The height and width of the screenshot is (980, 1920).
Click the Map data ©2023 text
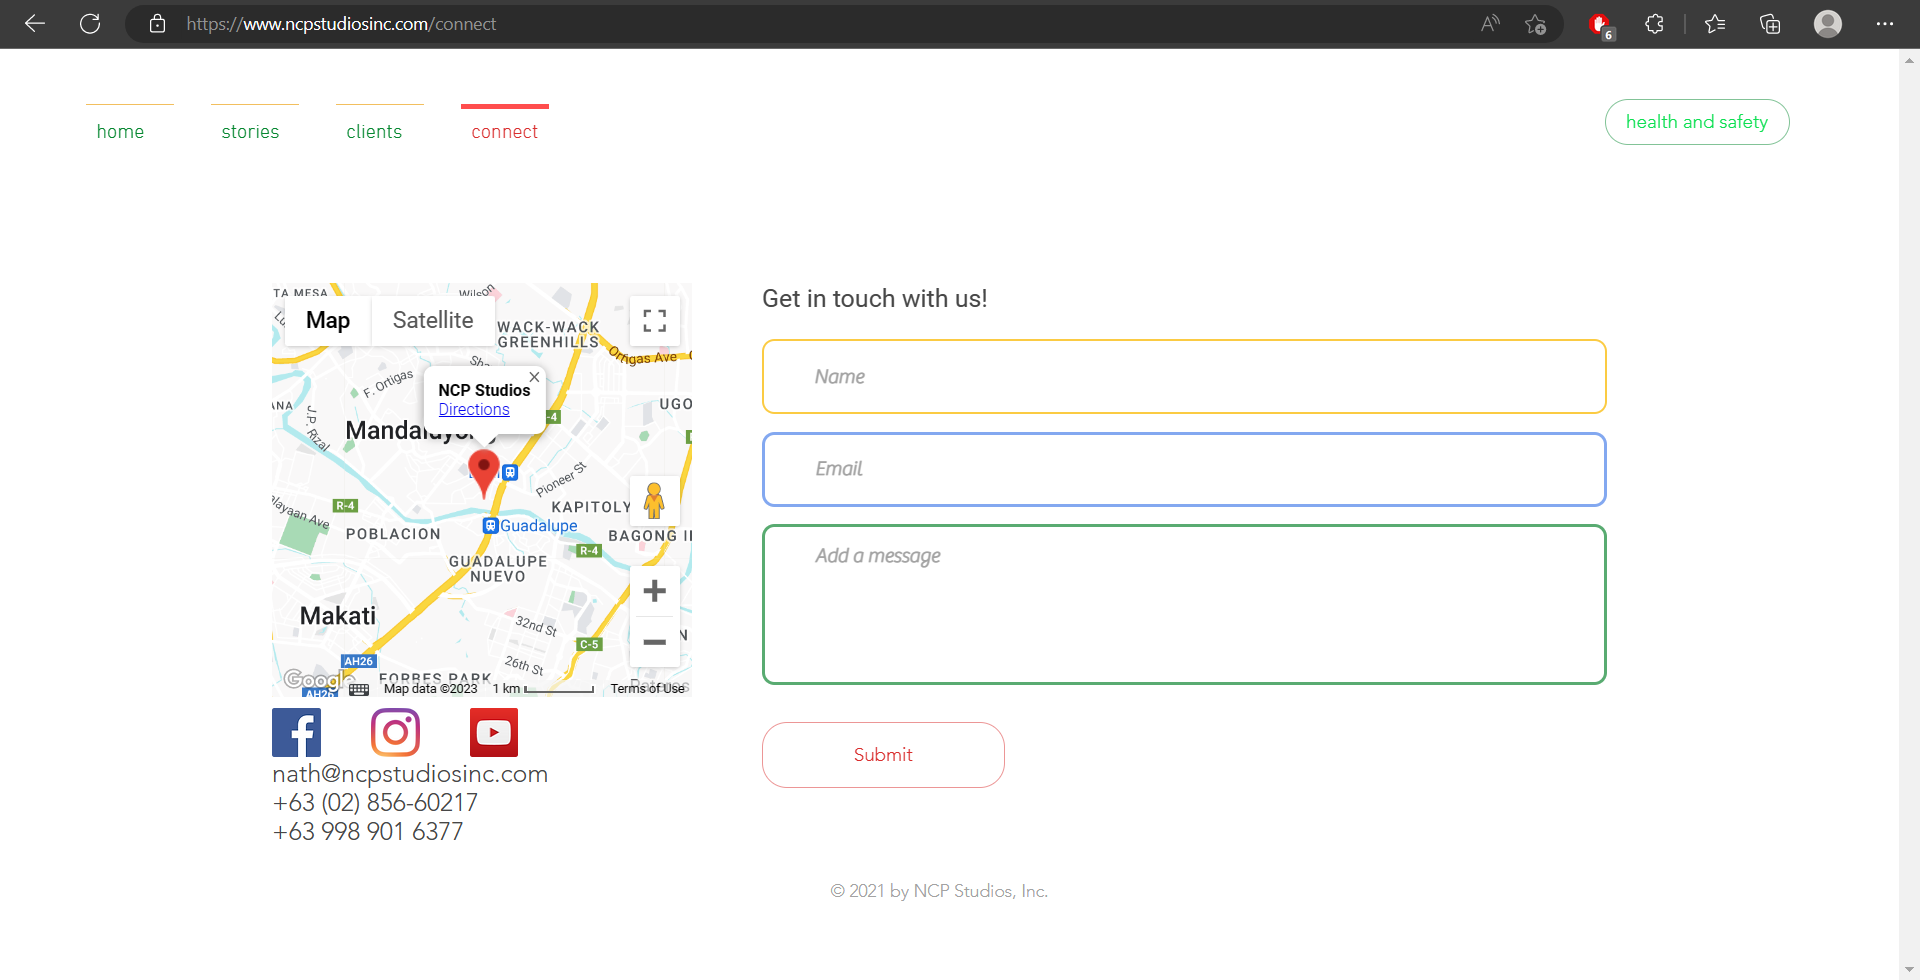[x=430, y=689]
